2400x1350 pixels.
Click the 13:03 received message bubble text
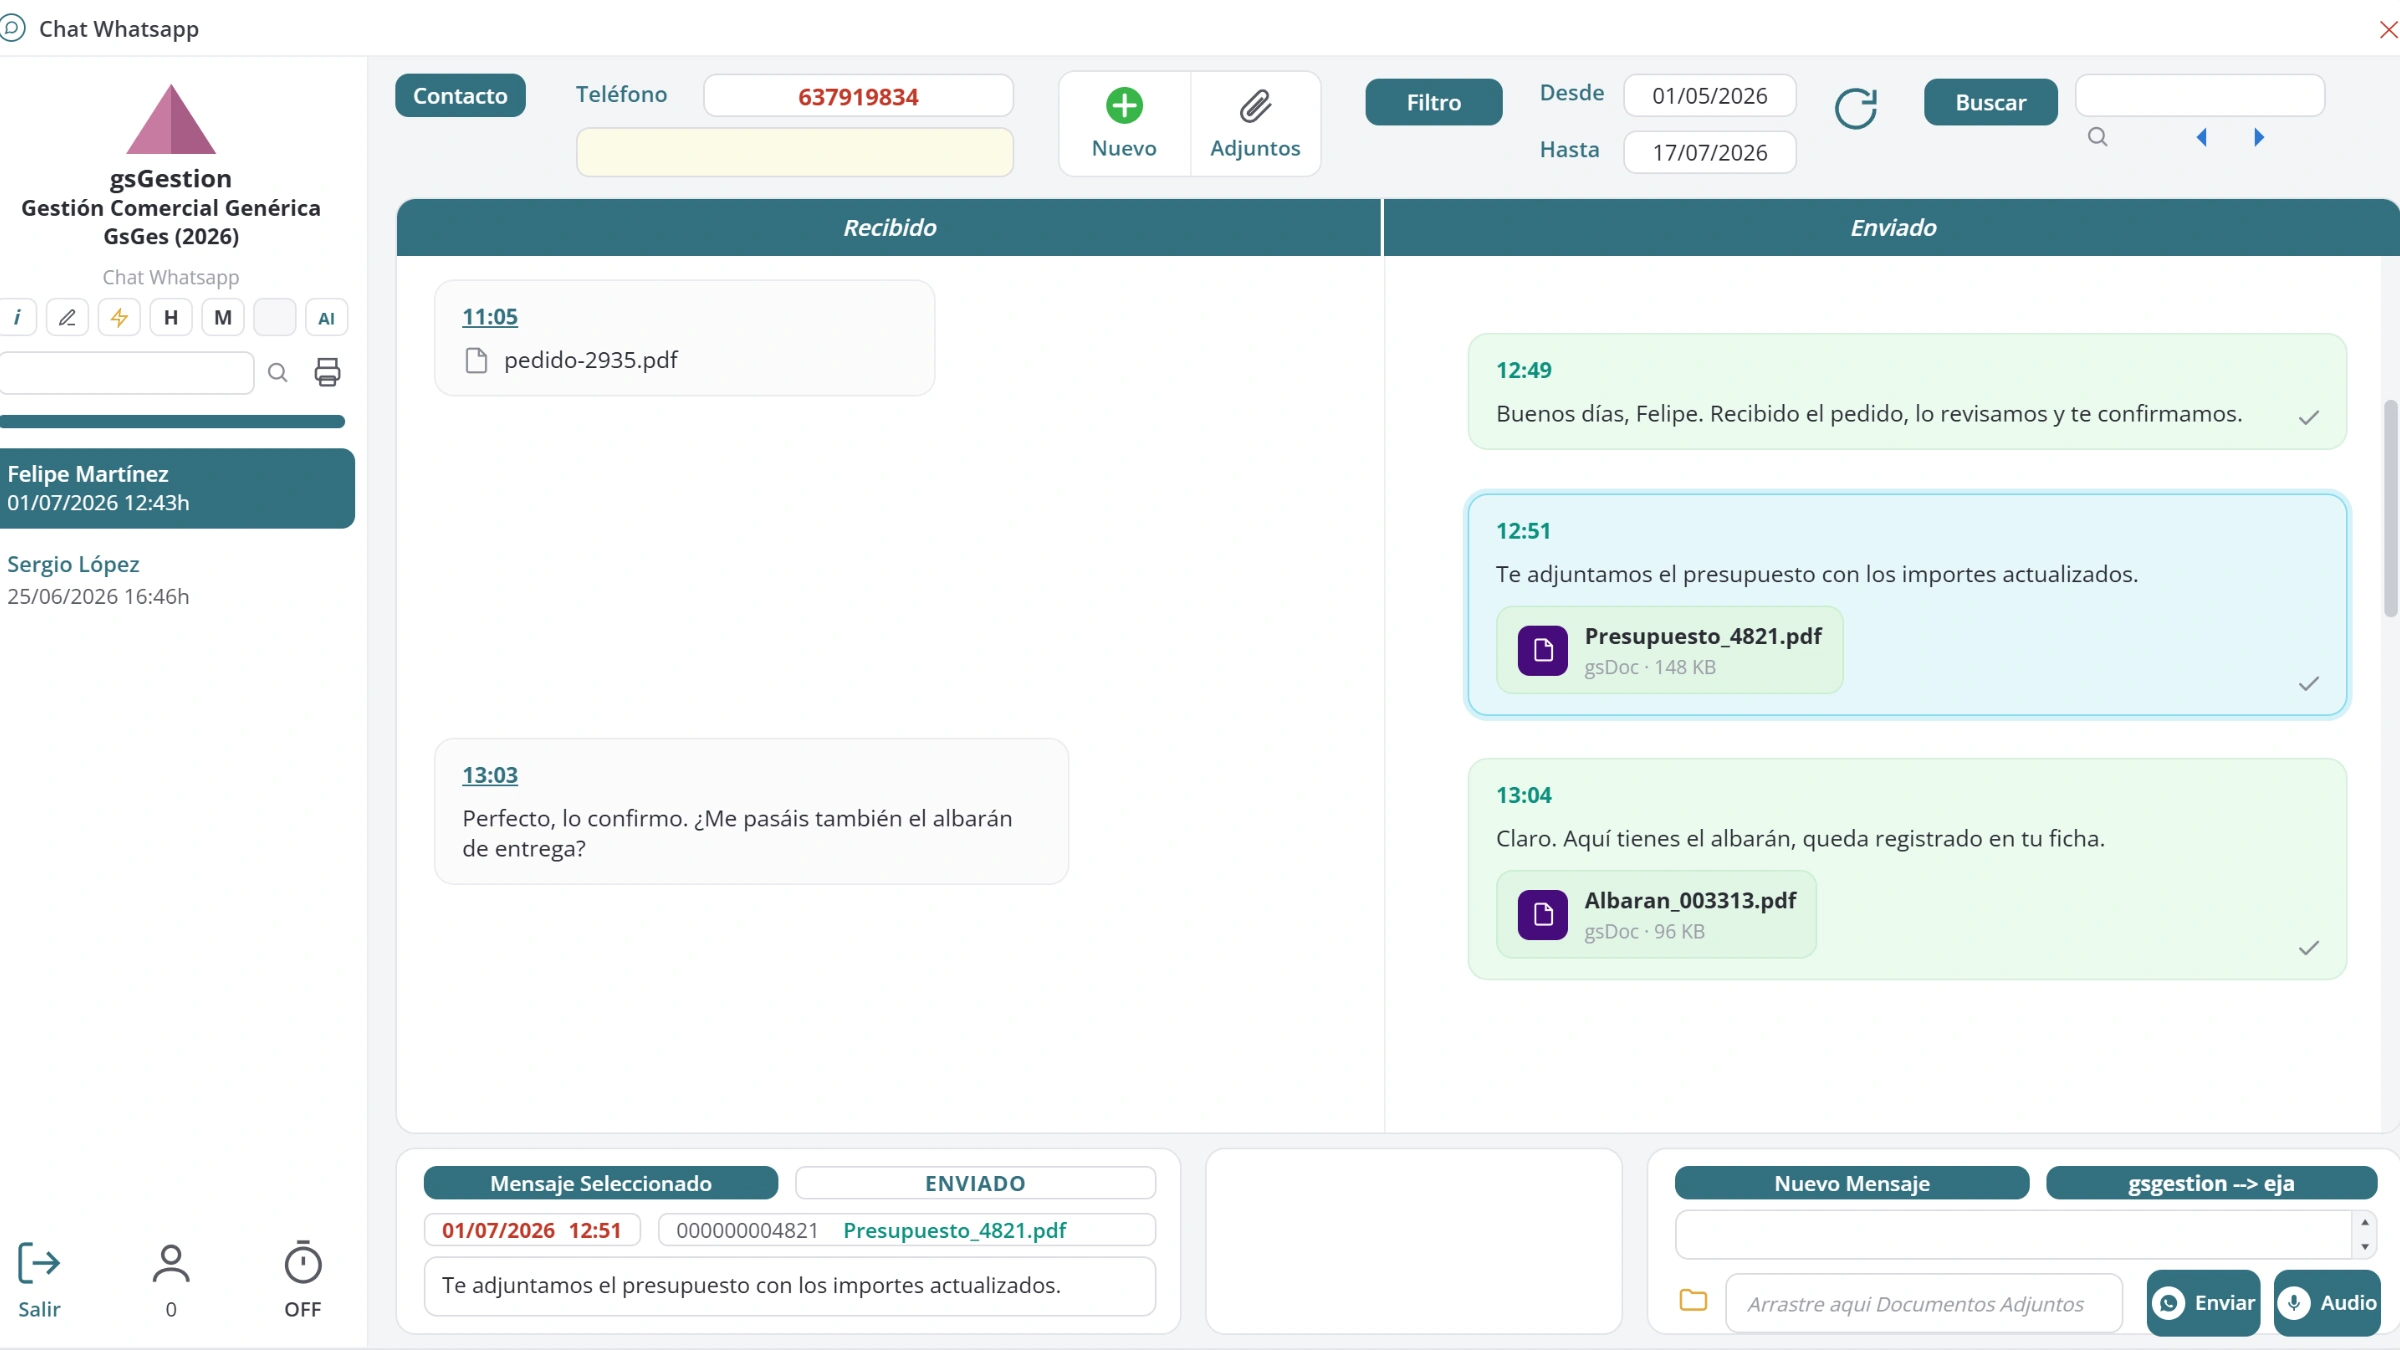click(737, 834)
